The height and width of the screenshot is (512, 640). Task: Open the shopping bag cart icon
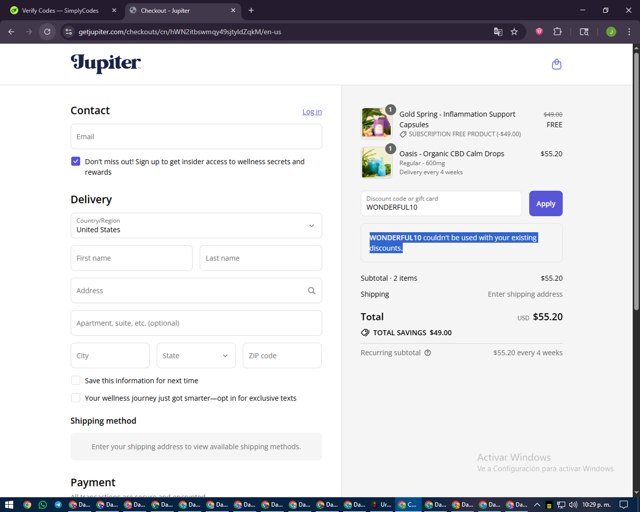[x=556, y=65]
